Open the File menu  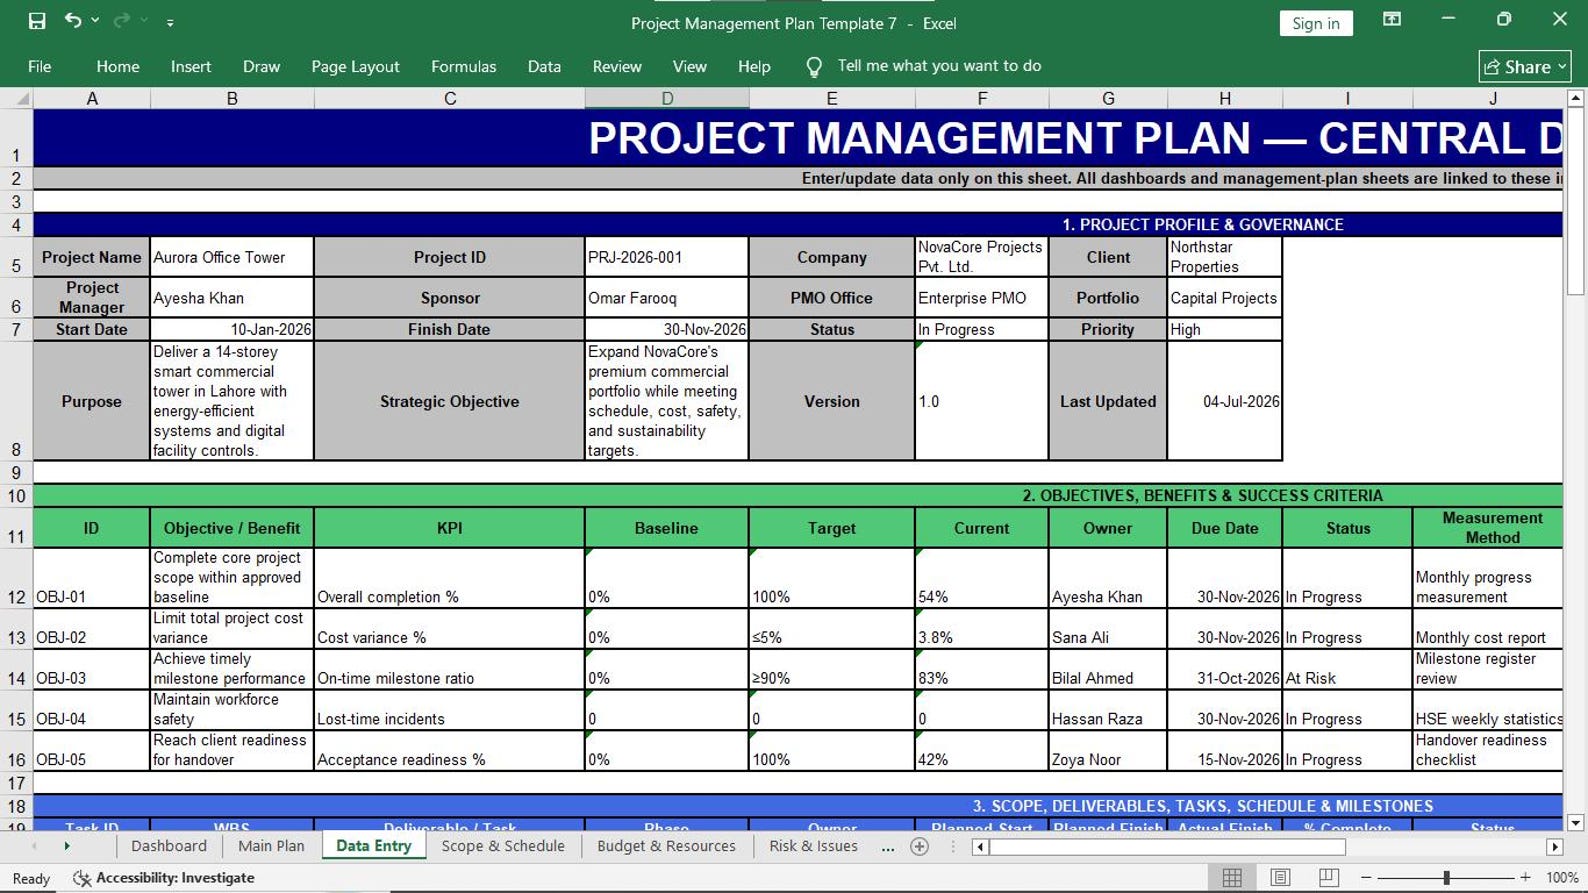(x=40, y=67)
